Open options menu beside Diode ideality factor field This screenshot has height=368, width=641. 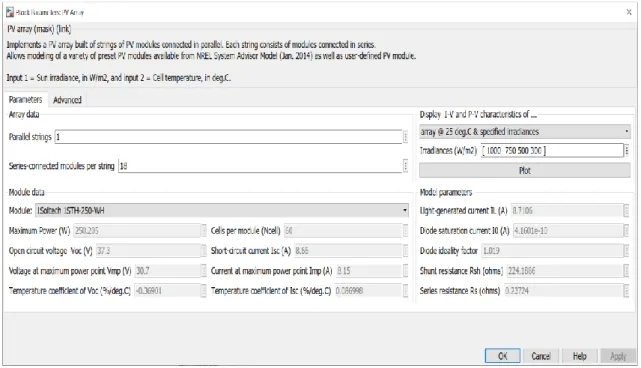tap(627, 251)
